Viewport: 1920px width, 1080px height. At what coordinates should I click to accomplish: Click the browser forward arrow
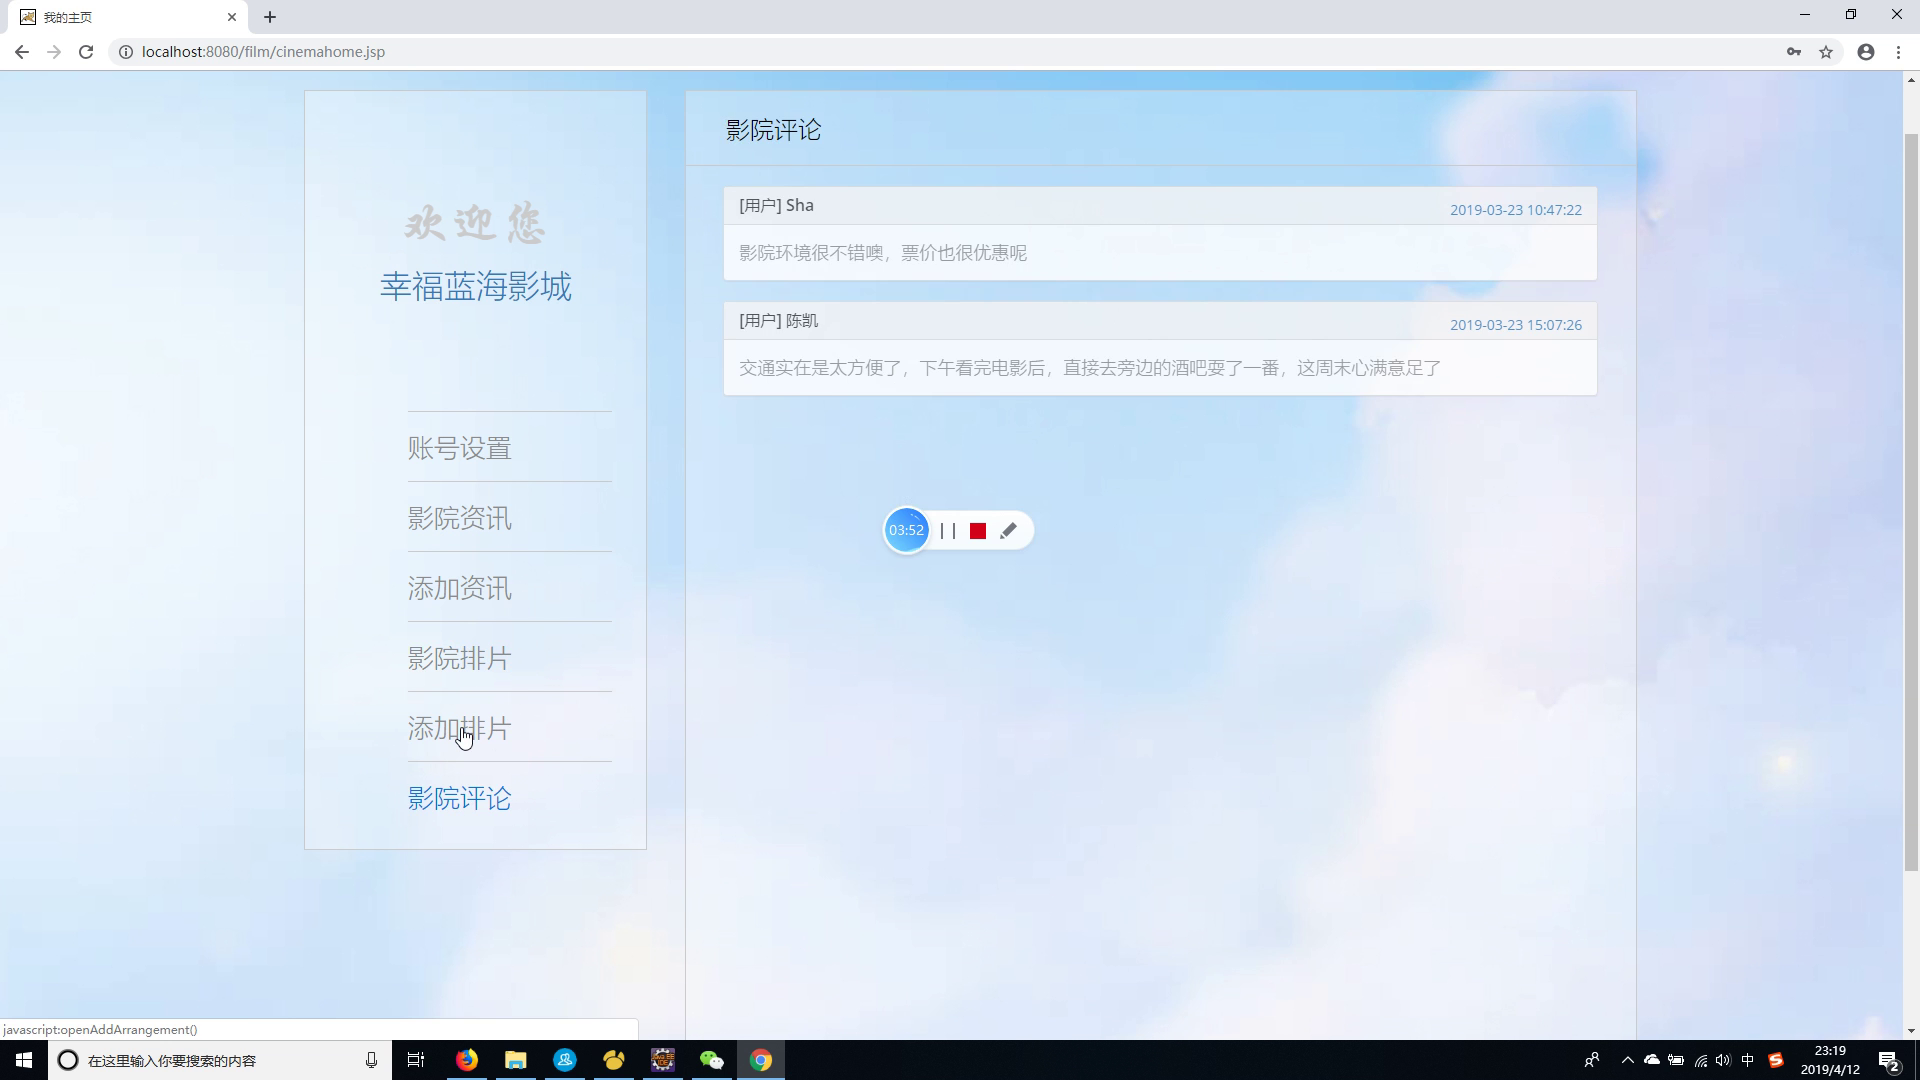point(54,52)
